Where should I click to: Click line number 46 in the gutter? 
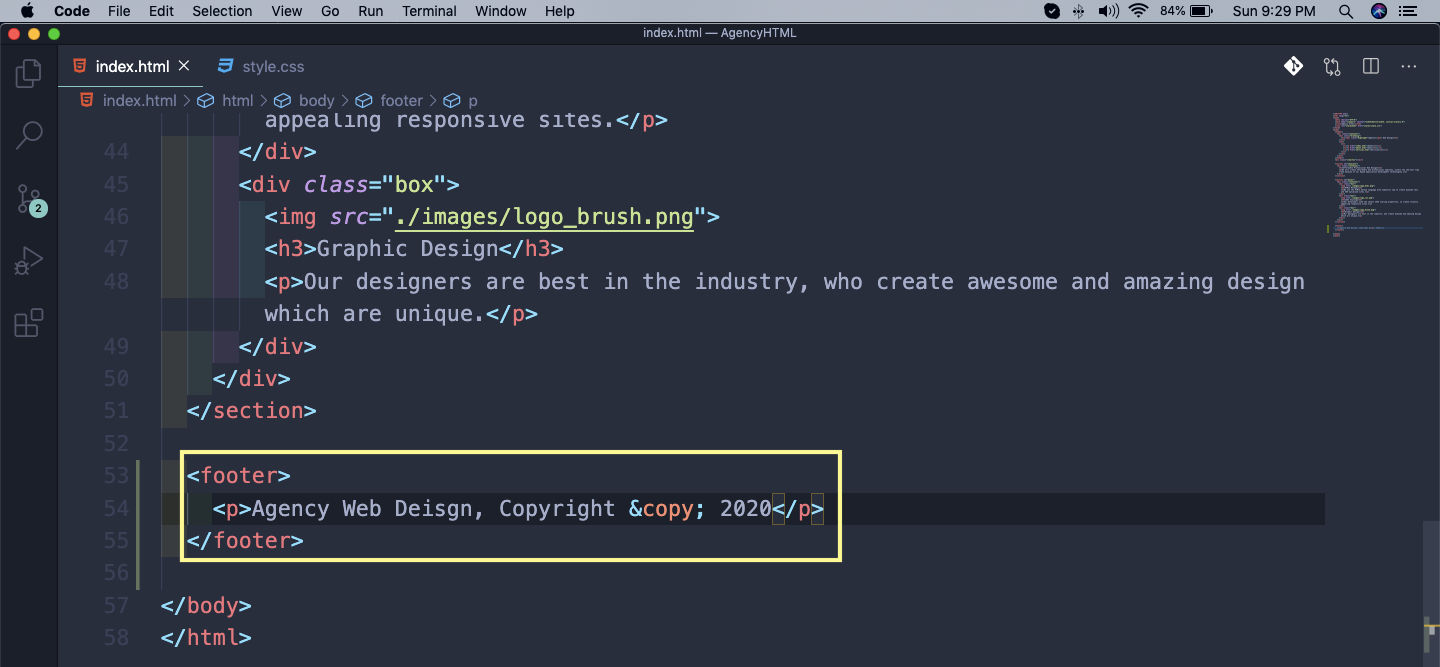pyautogui.click(x=116, y=217)
